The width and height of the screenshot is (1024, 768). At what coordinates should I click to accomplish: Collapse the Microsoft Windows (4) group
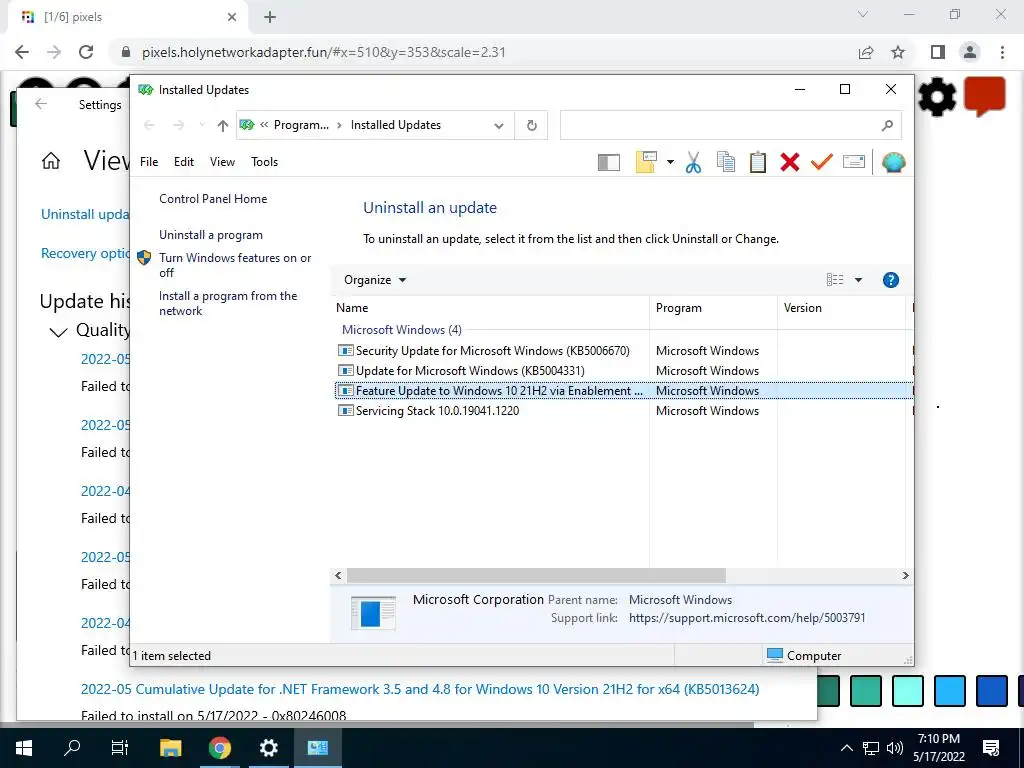(x=402, y=330)
